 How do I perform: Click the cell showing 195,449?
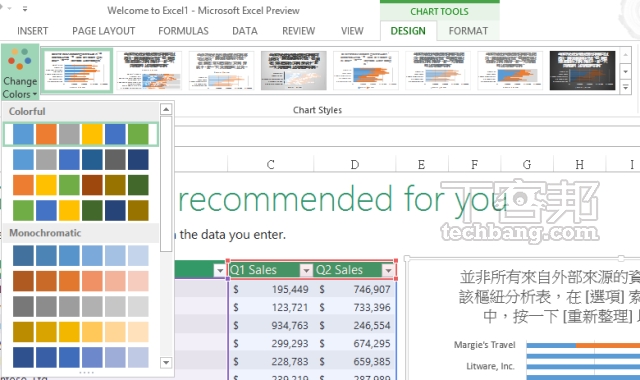(271, 289)
